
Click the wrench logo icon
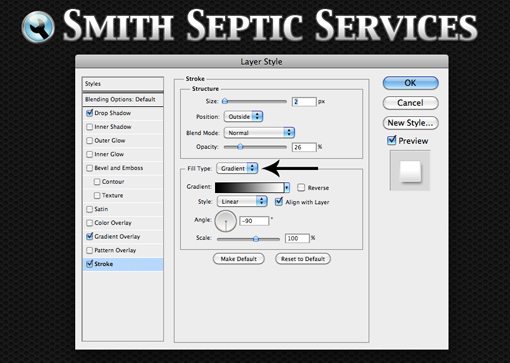[x=38, y=27]
